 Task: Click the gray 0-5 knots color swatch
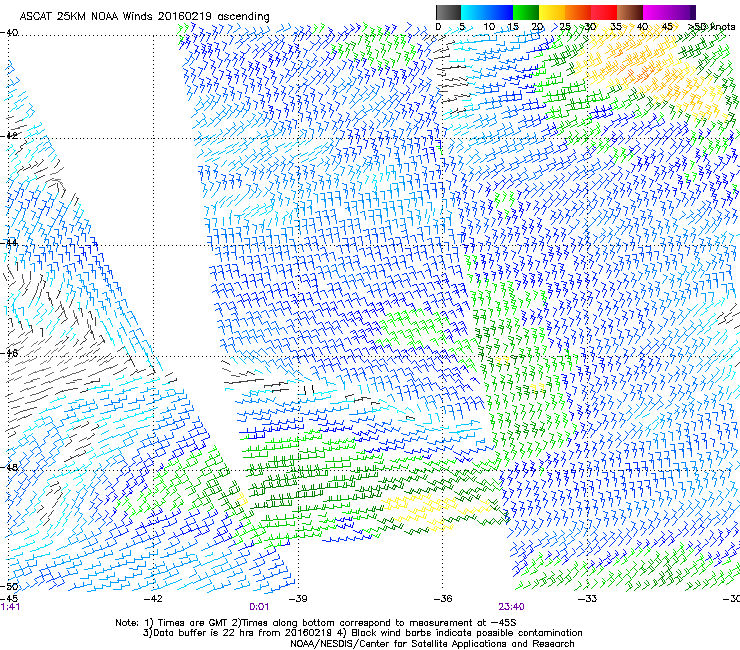448,12
